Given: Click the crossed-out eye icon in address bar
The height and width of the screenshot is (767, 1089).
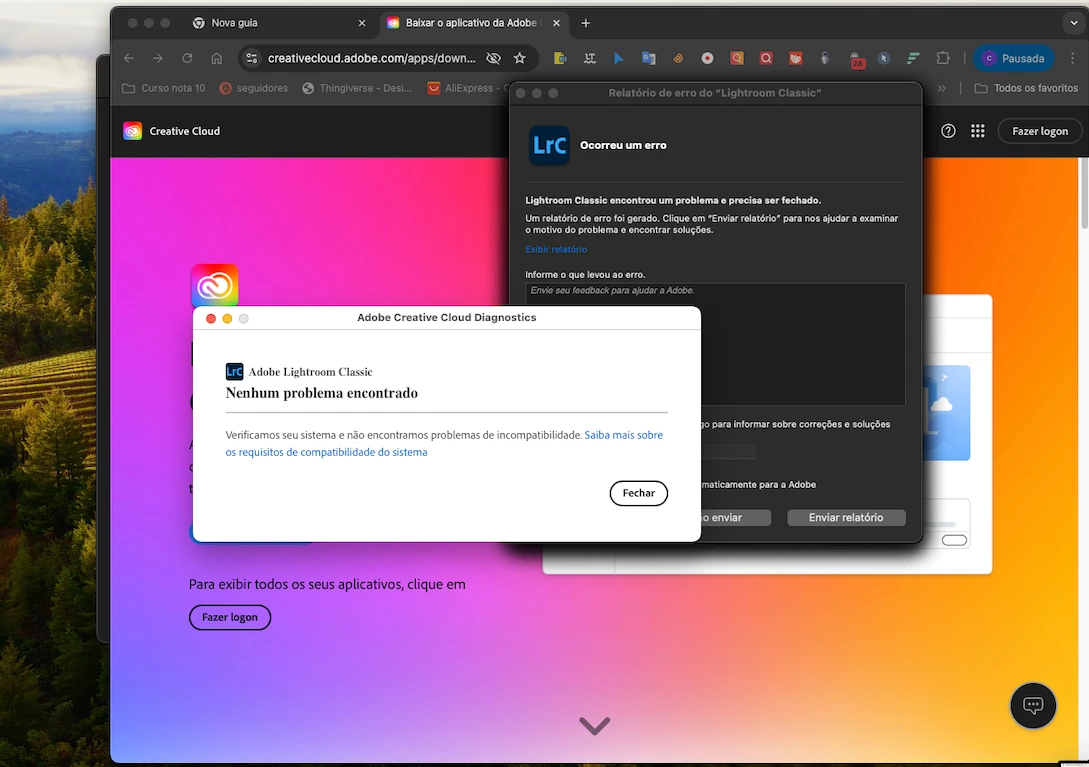Looking at the screenshot, I should tap(493, 58).
